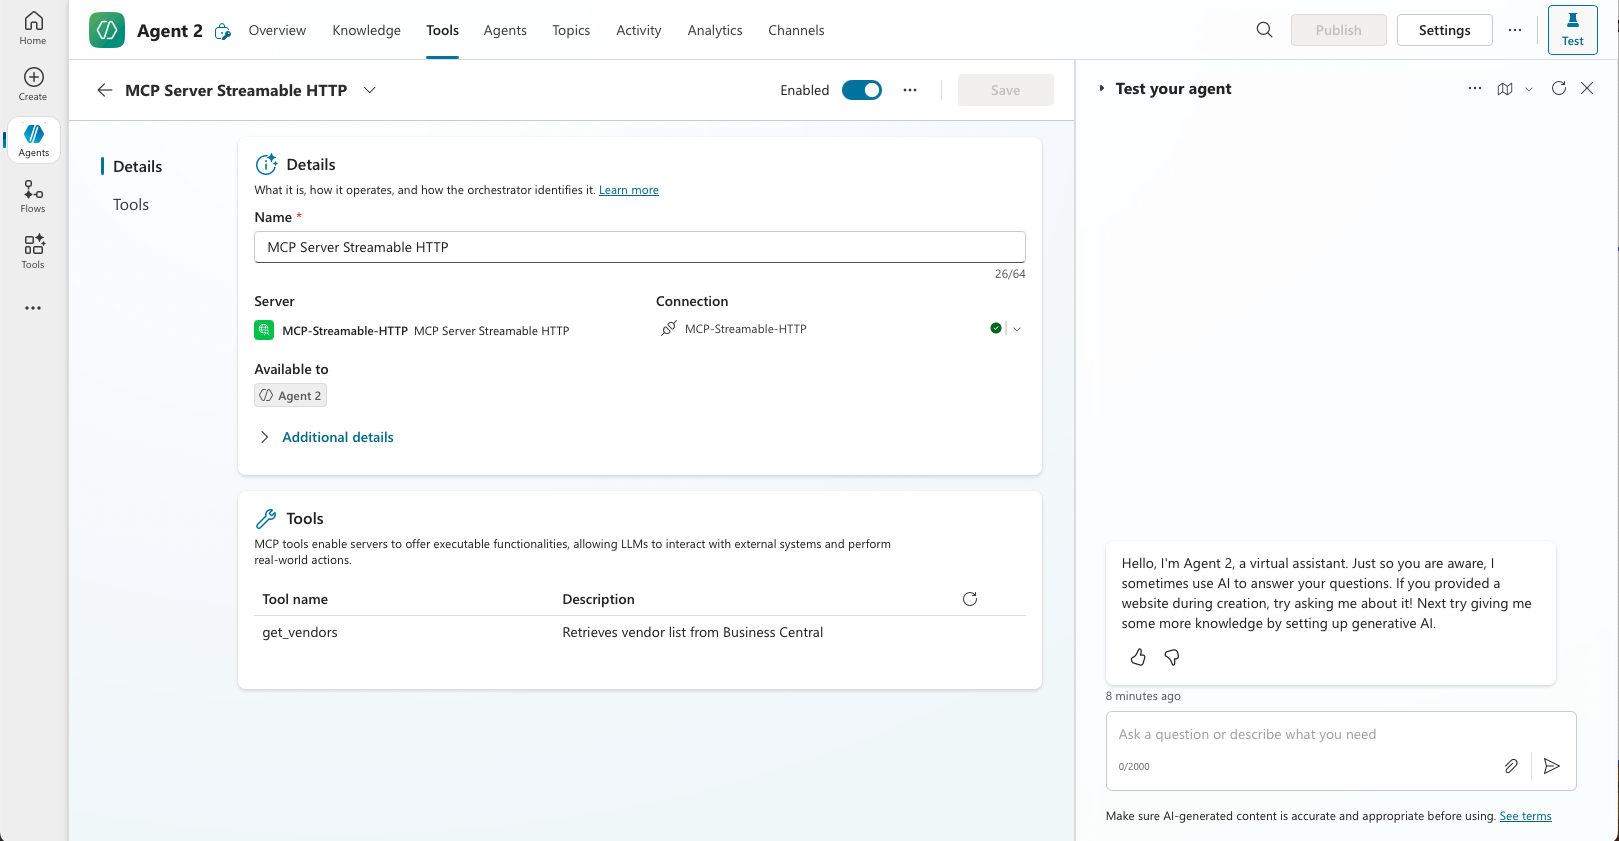Select the get_vendors tool row
This screenshot has width=1619, height=841.
(640, 632)
